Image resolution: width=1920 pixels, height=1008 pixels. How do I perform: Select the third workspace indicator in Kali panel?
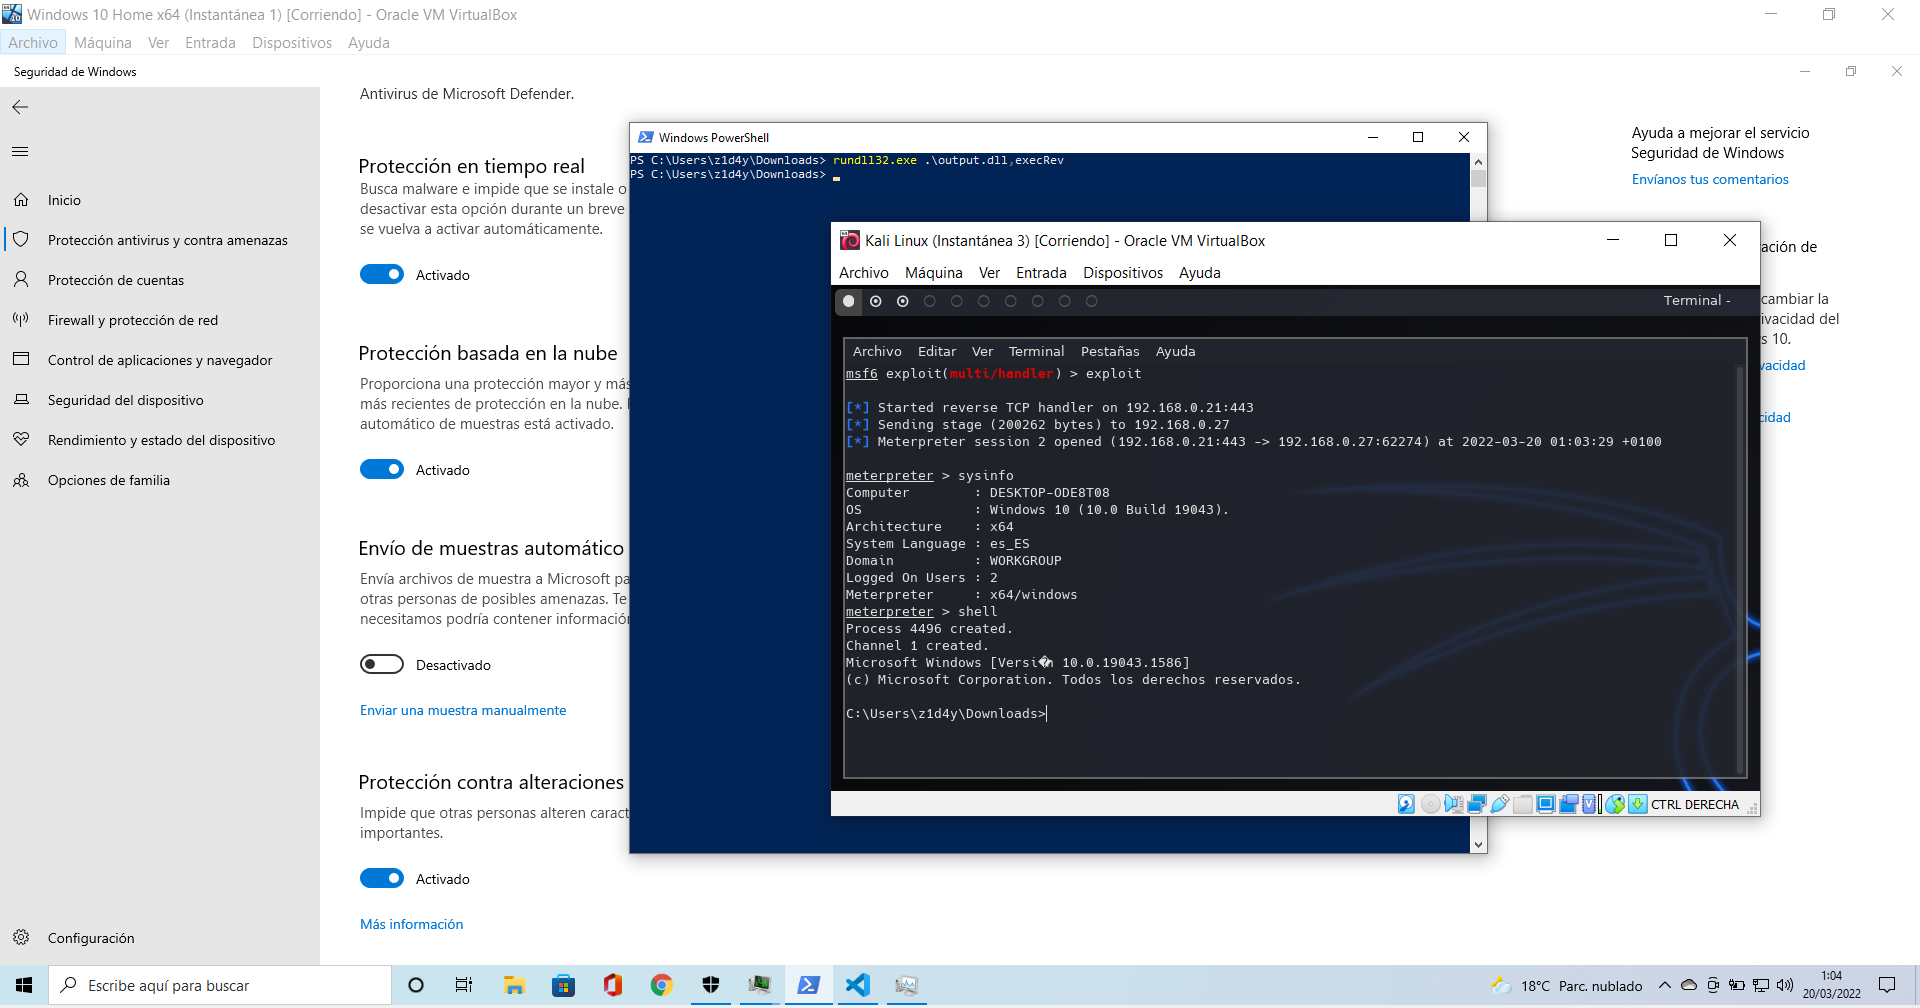(x=903, y=301)
